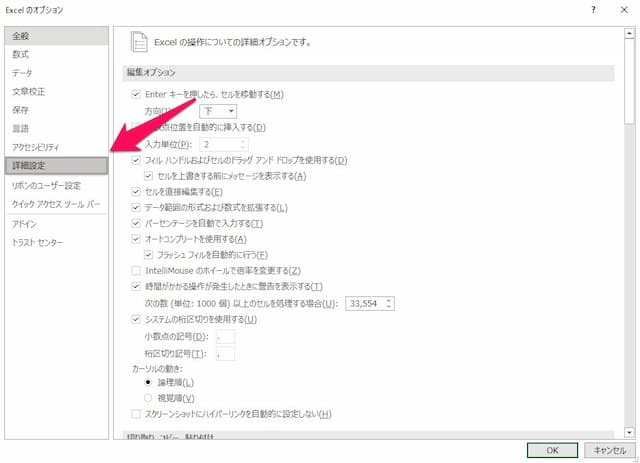This screenshot has width=640, height=463.
Task: Open リボンのユーザー設定
Action: point(56,185)
